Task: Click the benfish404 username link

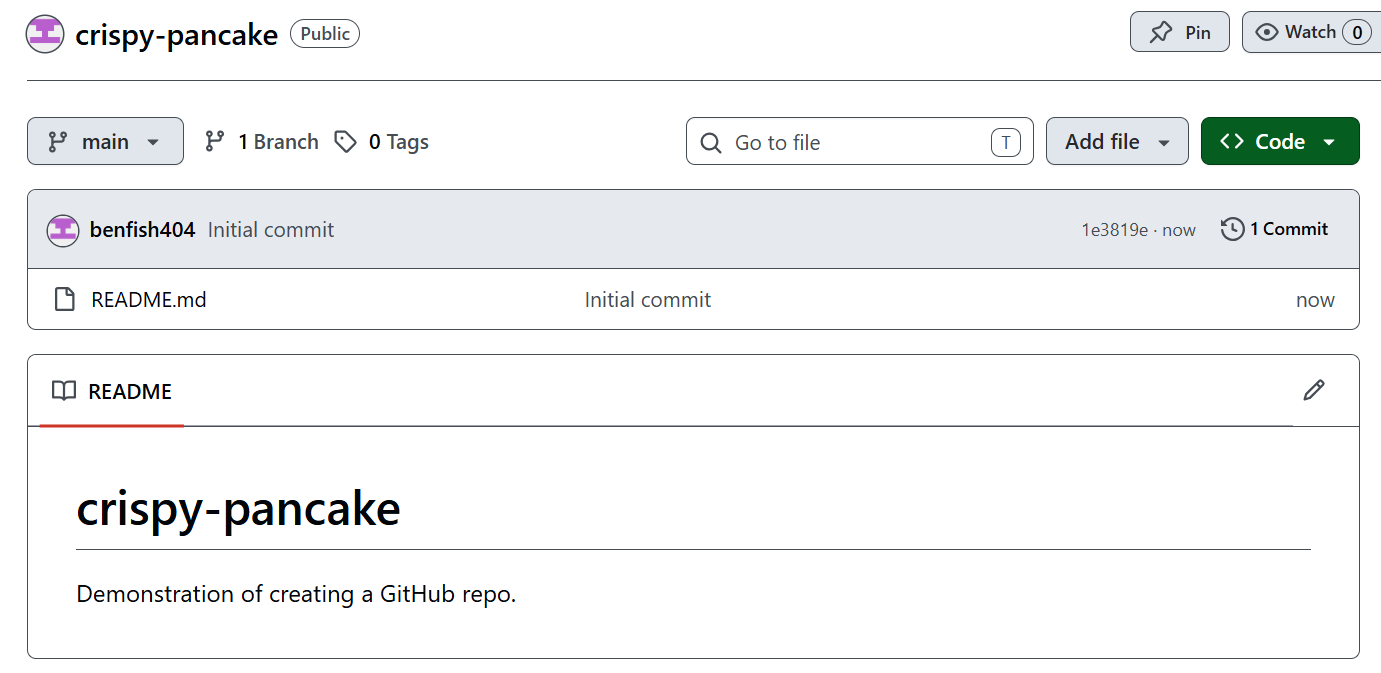Action: pyautogui.click(x=142, y=230)
